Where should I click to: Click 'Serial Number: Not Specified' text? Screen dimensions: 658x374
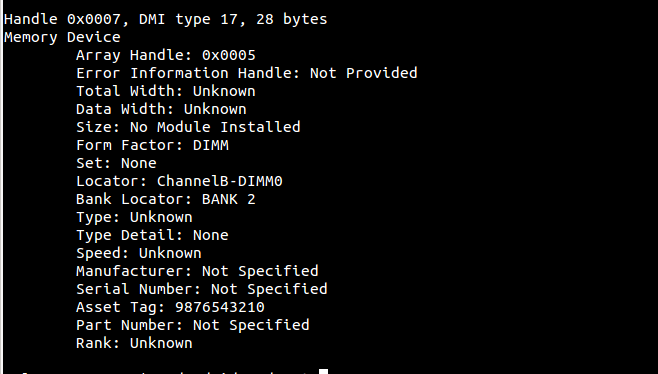(202, 289)
